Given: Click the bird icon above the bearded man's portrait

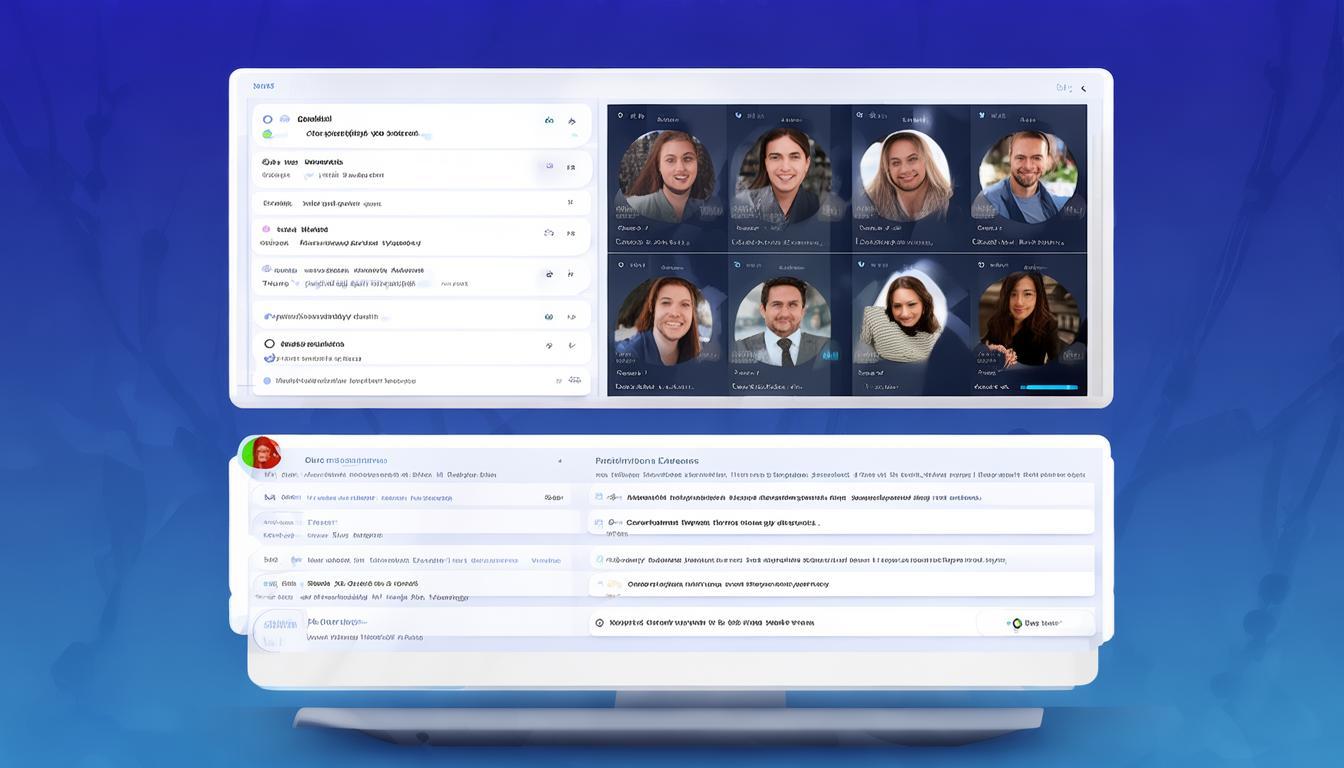Looking at the screenshot, I should point(981,115).
